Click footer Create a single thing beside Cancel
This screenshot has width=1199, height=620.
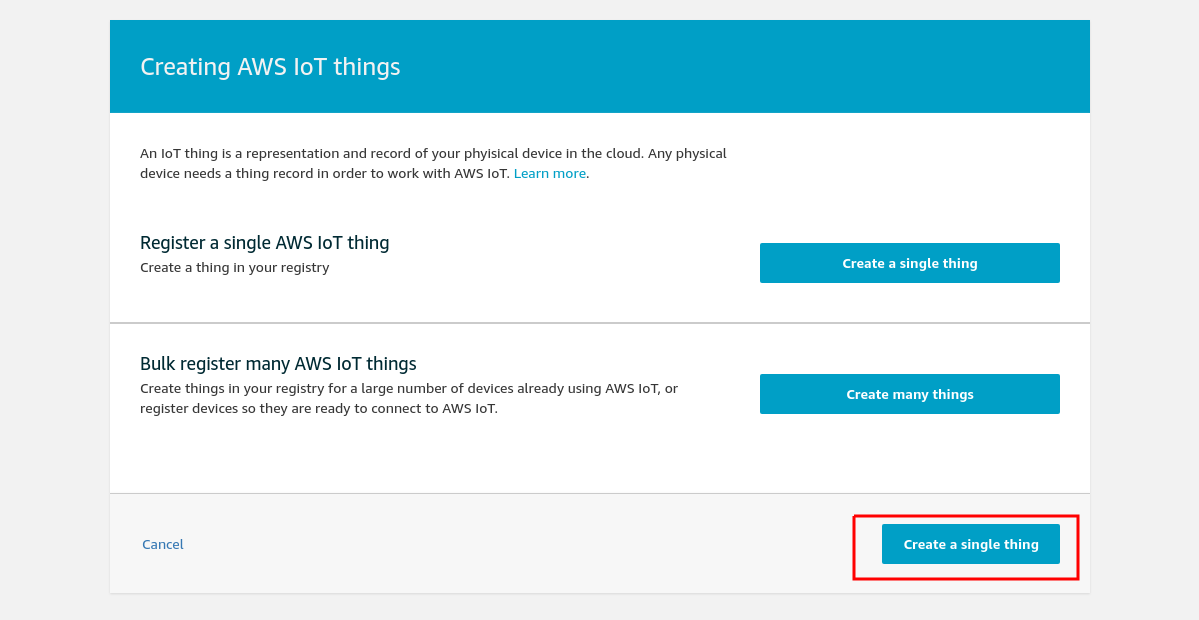970,544
